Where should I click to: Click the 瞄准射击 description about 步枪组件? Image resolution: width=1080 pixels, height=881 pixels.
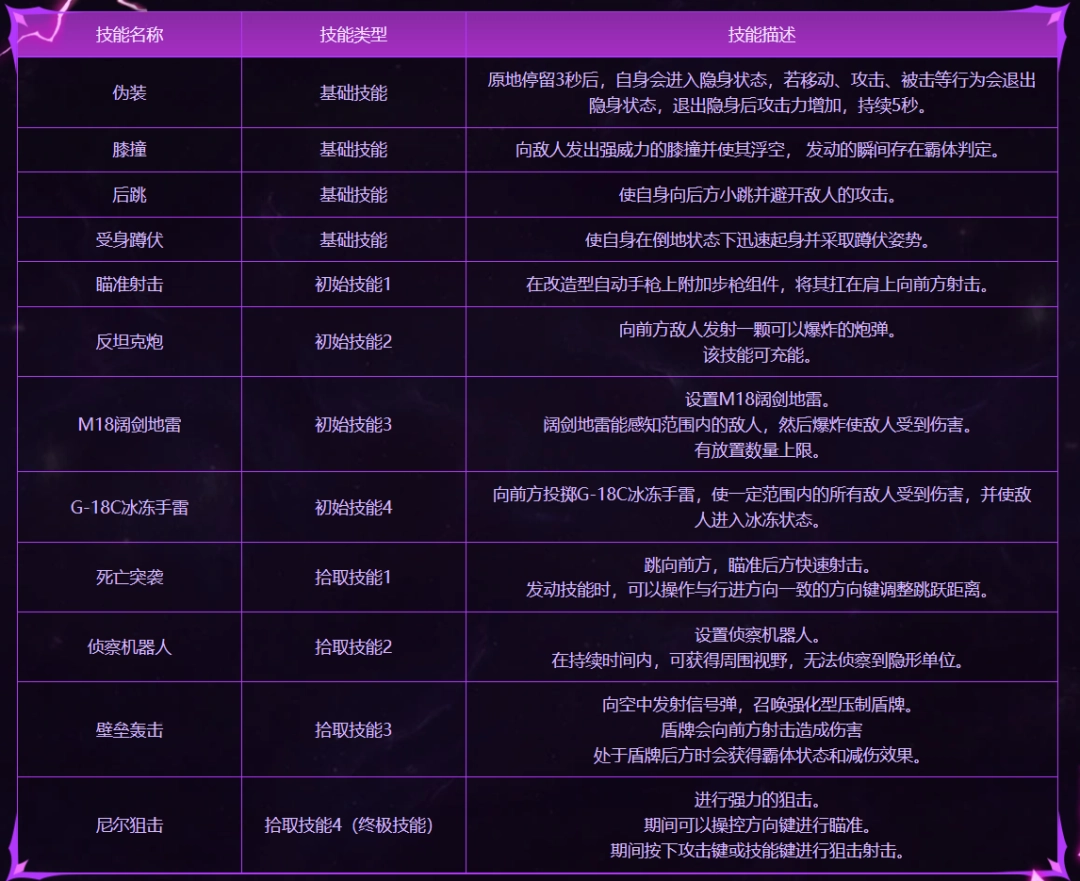coord(758,284)
